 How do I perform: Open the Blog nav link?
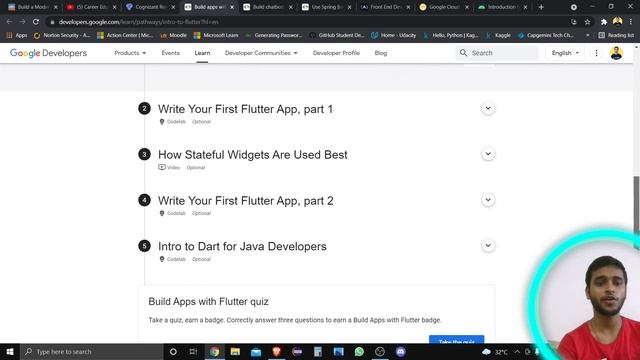click(381, 53)
